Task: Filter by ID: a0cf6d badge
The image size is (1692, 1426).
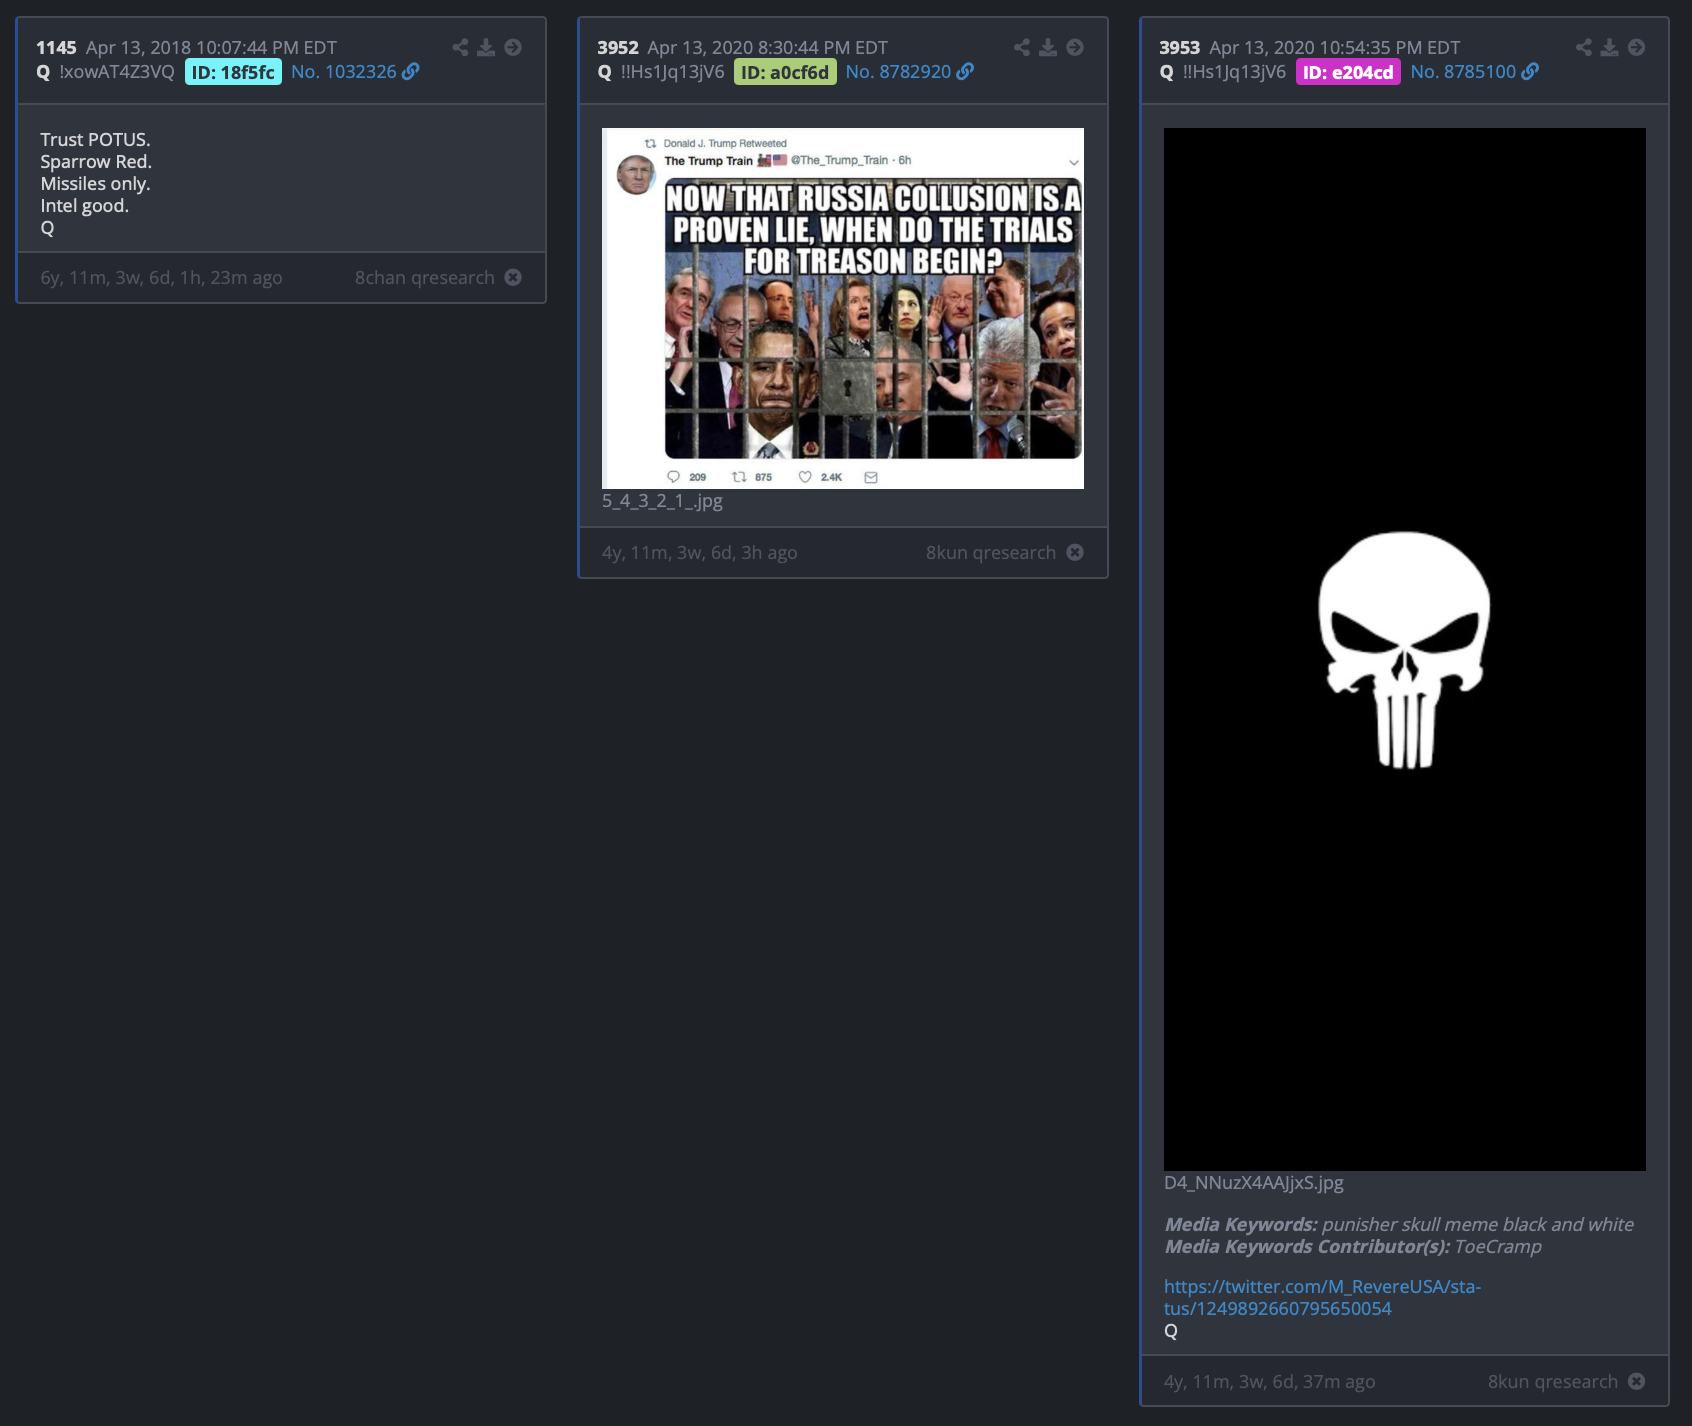Action: (785, 72)
